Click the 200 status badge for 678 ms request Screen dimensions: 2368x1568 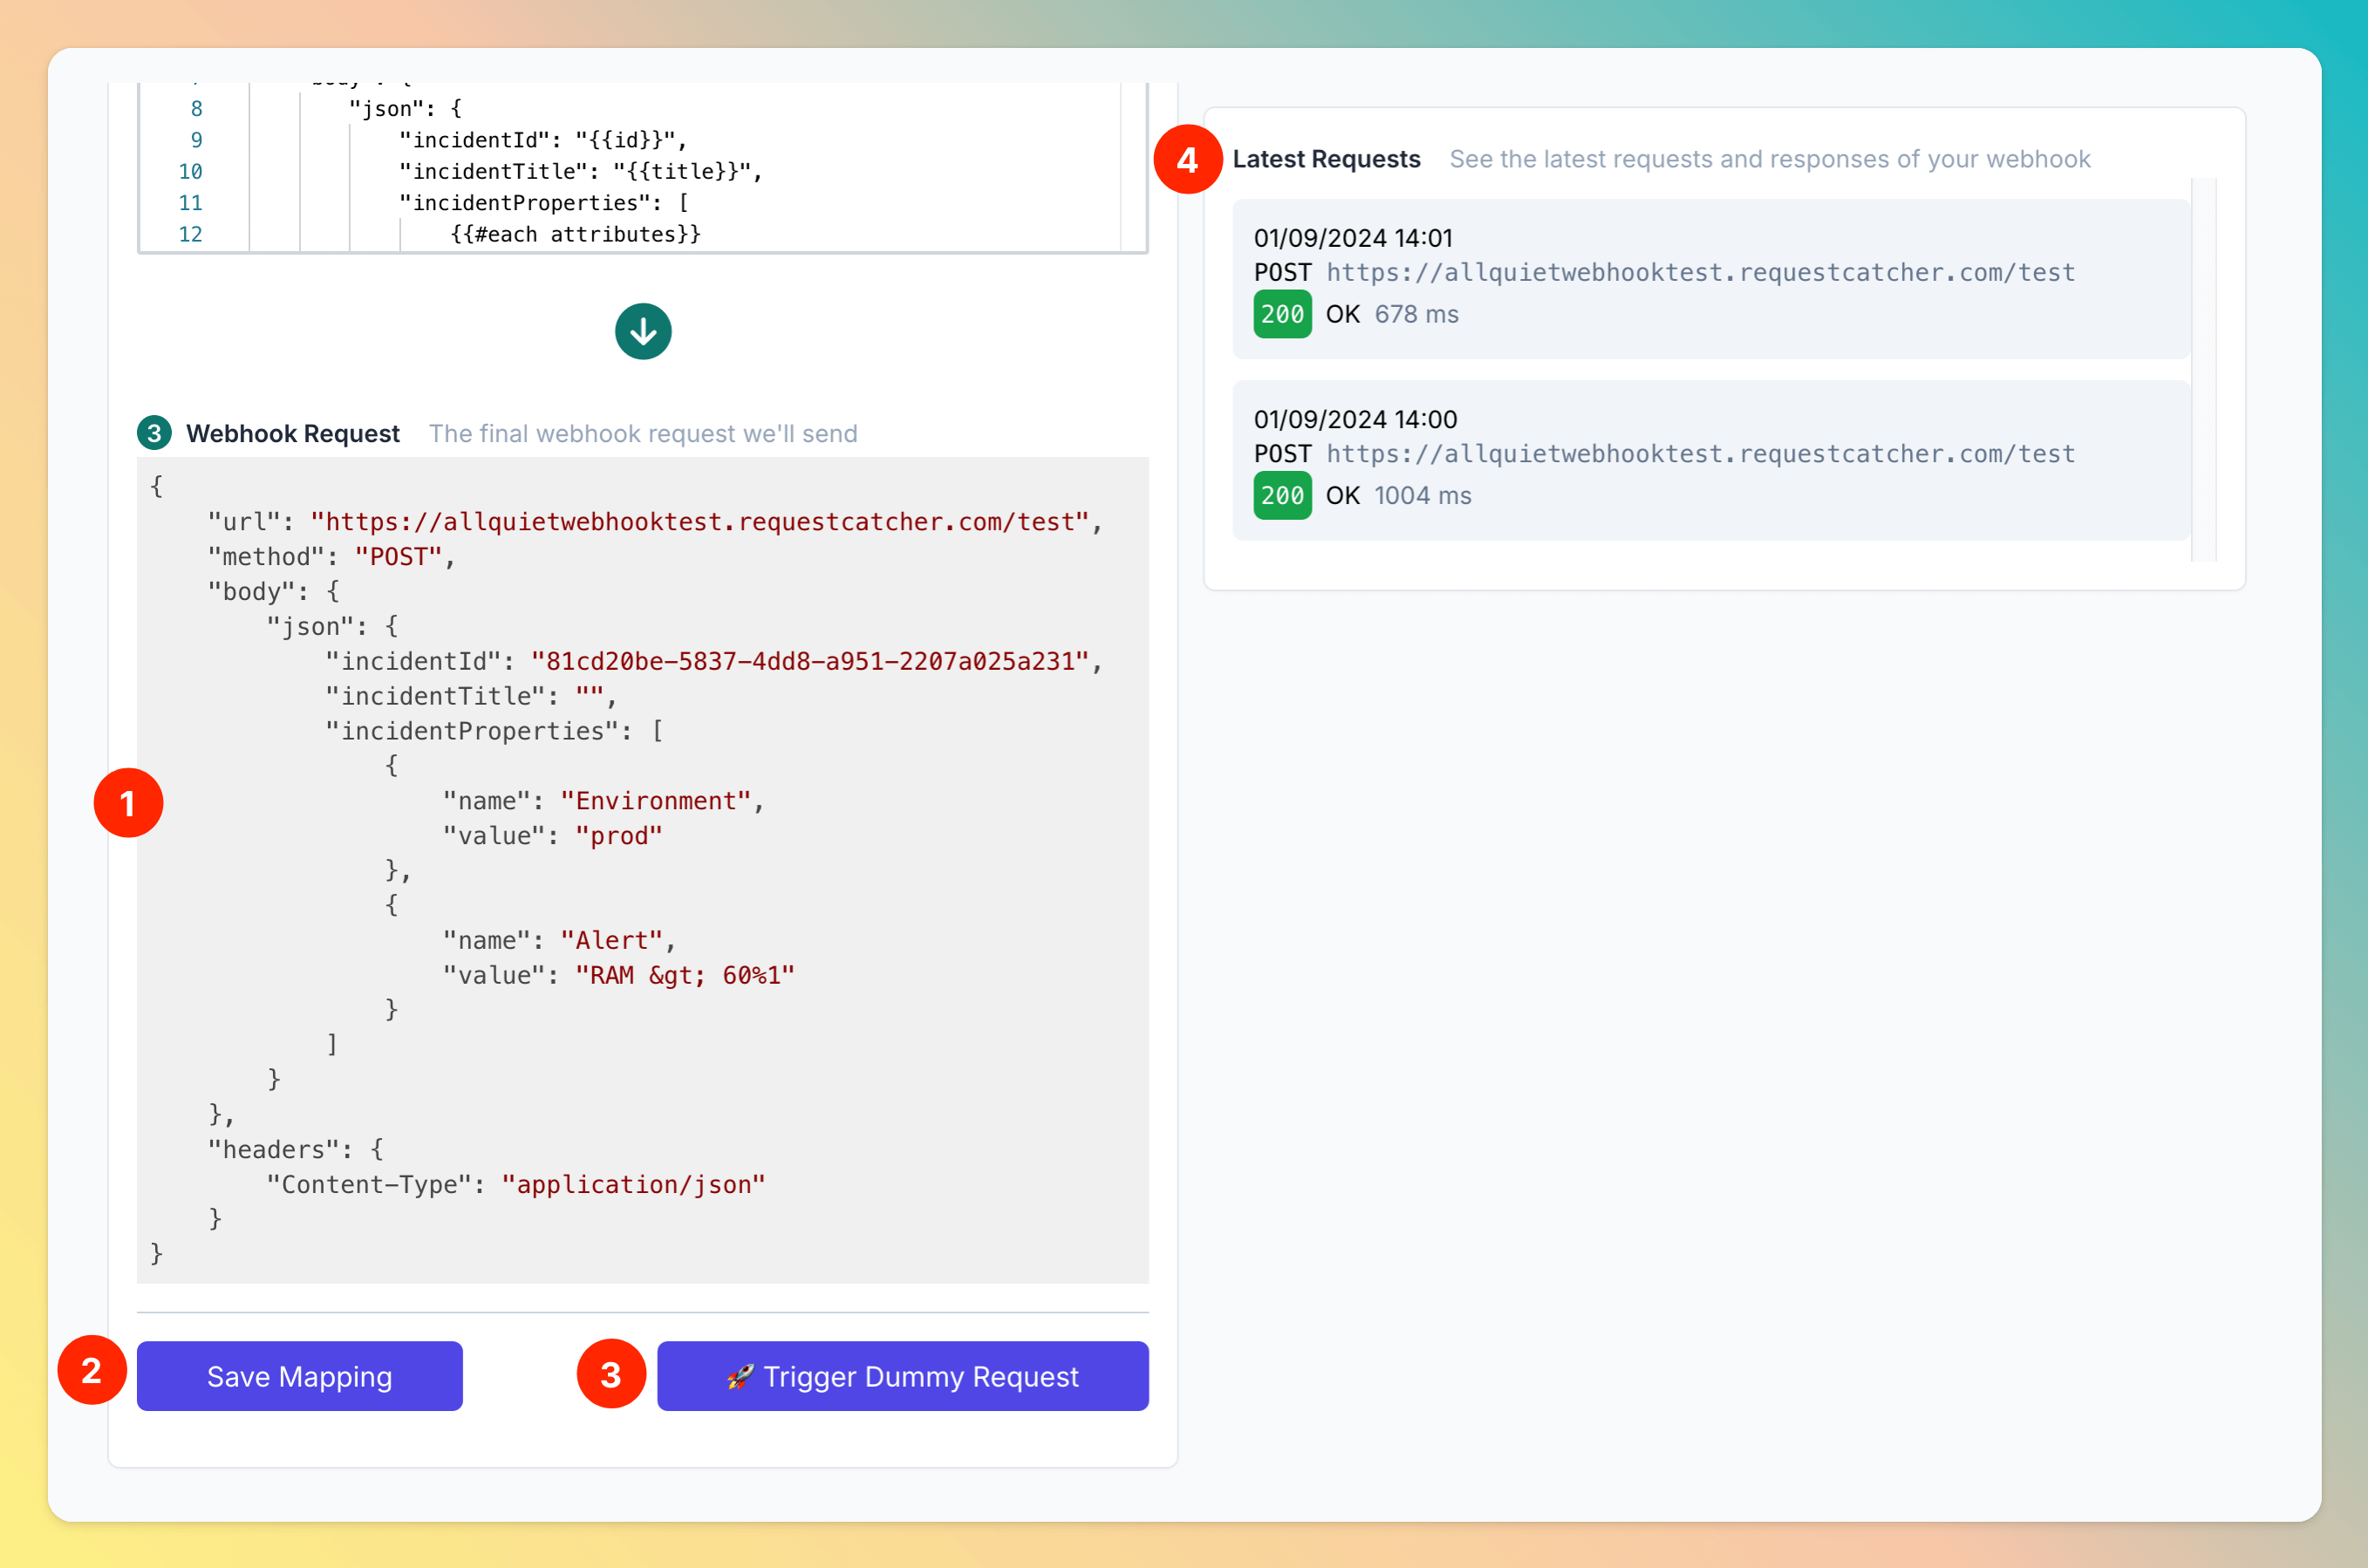[1281, 314]
